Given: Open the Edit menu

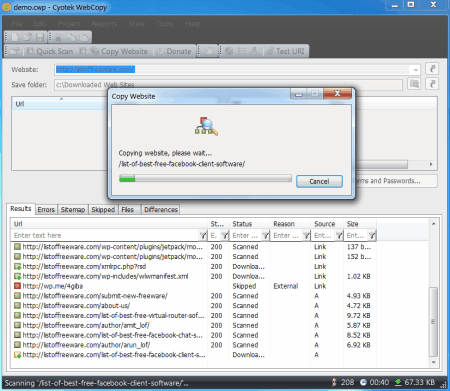Looking at the screenshot, I should (x=40, y=24).
